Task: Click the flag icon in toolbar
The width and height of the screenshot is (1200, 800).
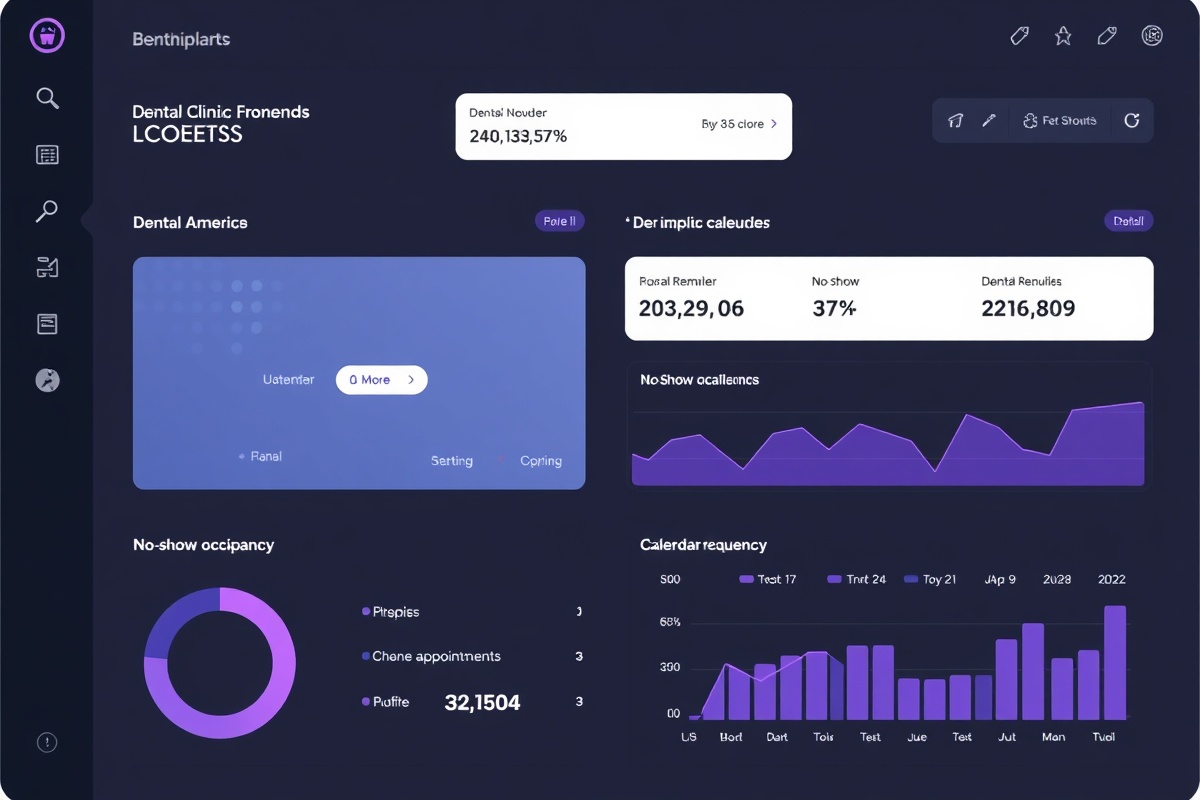Action: (955, 120)
